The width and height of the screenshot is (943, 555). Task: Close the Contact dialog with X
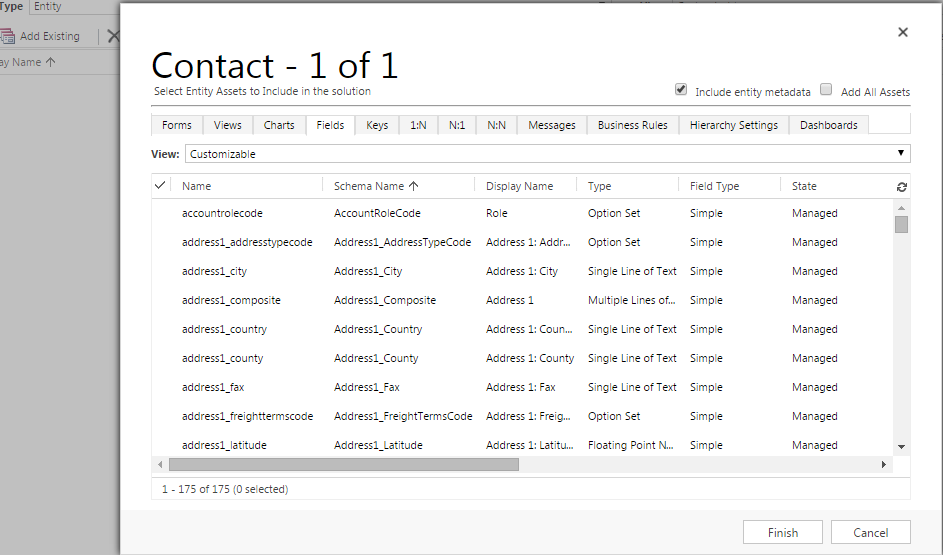click(x=902, y=32)
